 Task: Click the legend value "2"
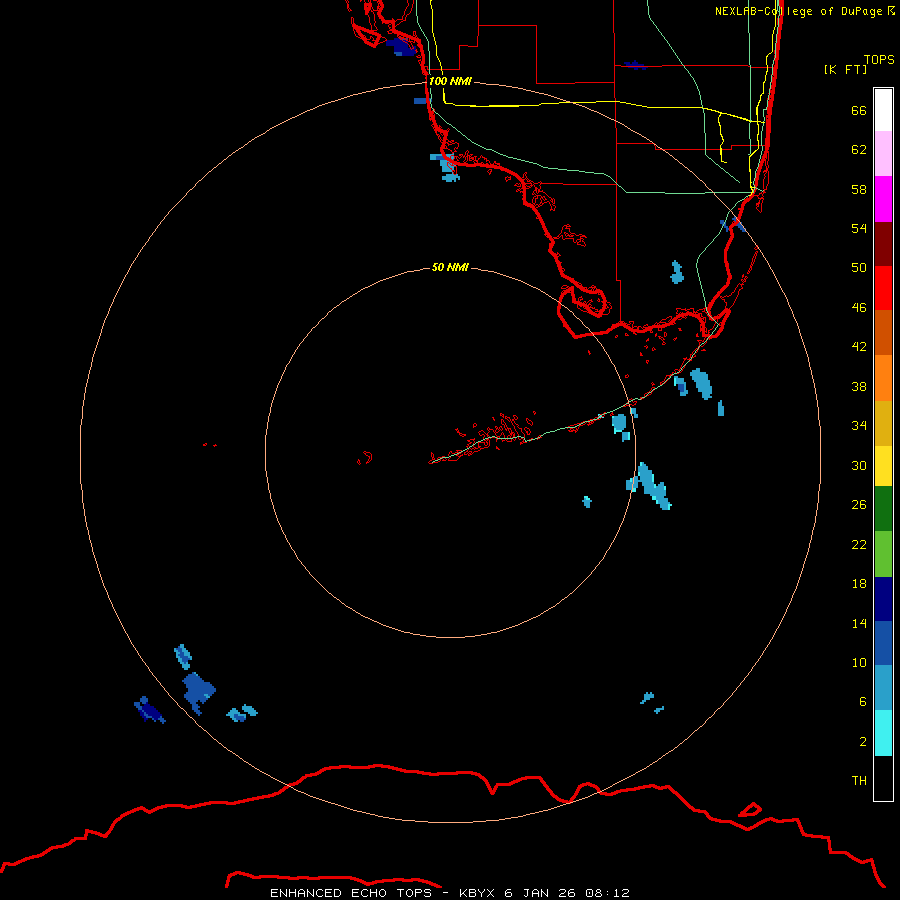click(862, 742)
